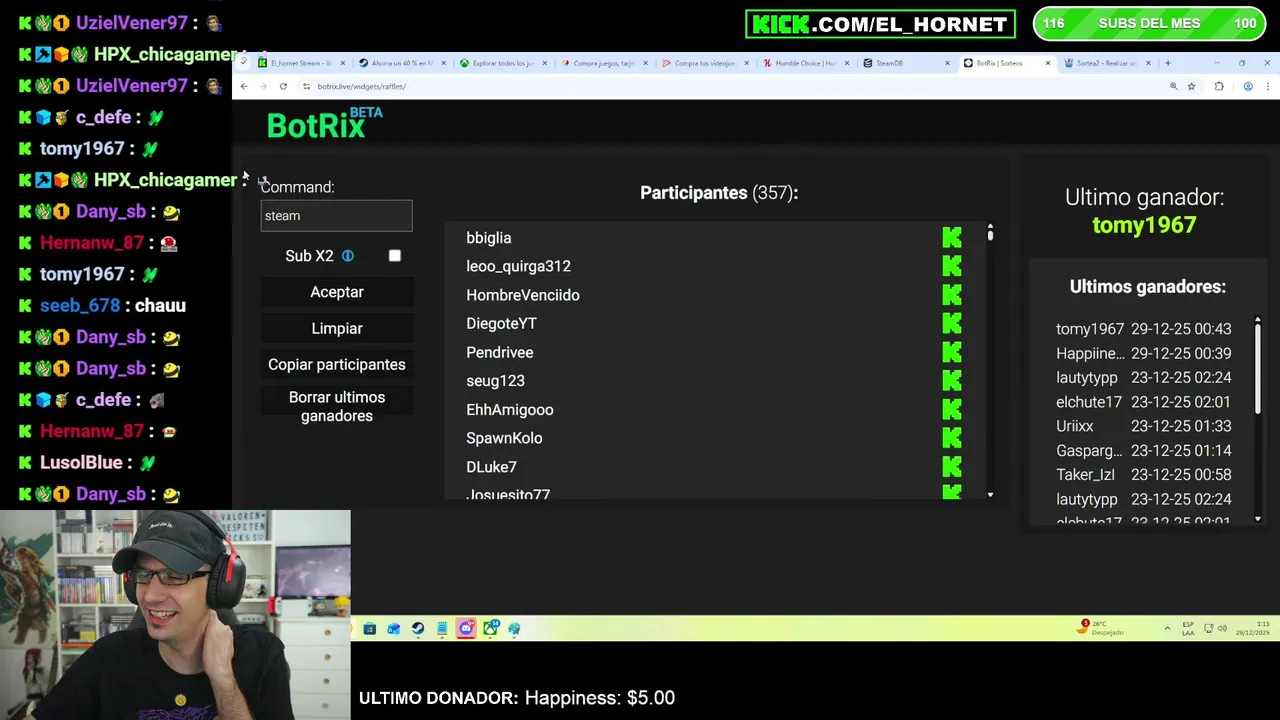The height and width of the screenshot is (720, 1280).
Task: Open Discord from the taskbar
Action: coord(466,628)
